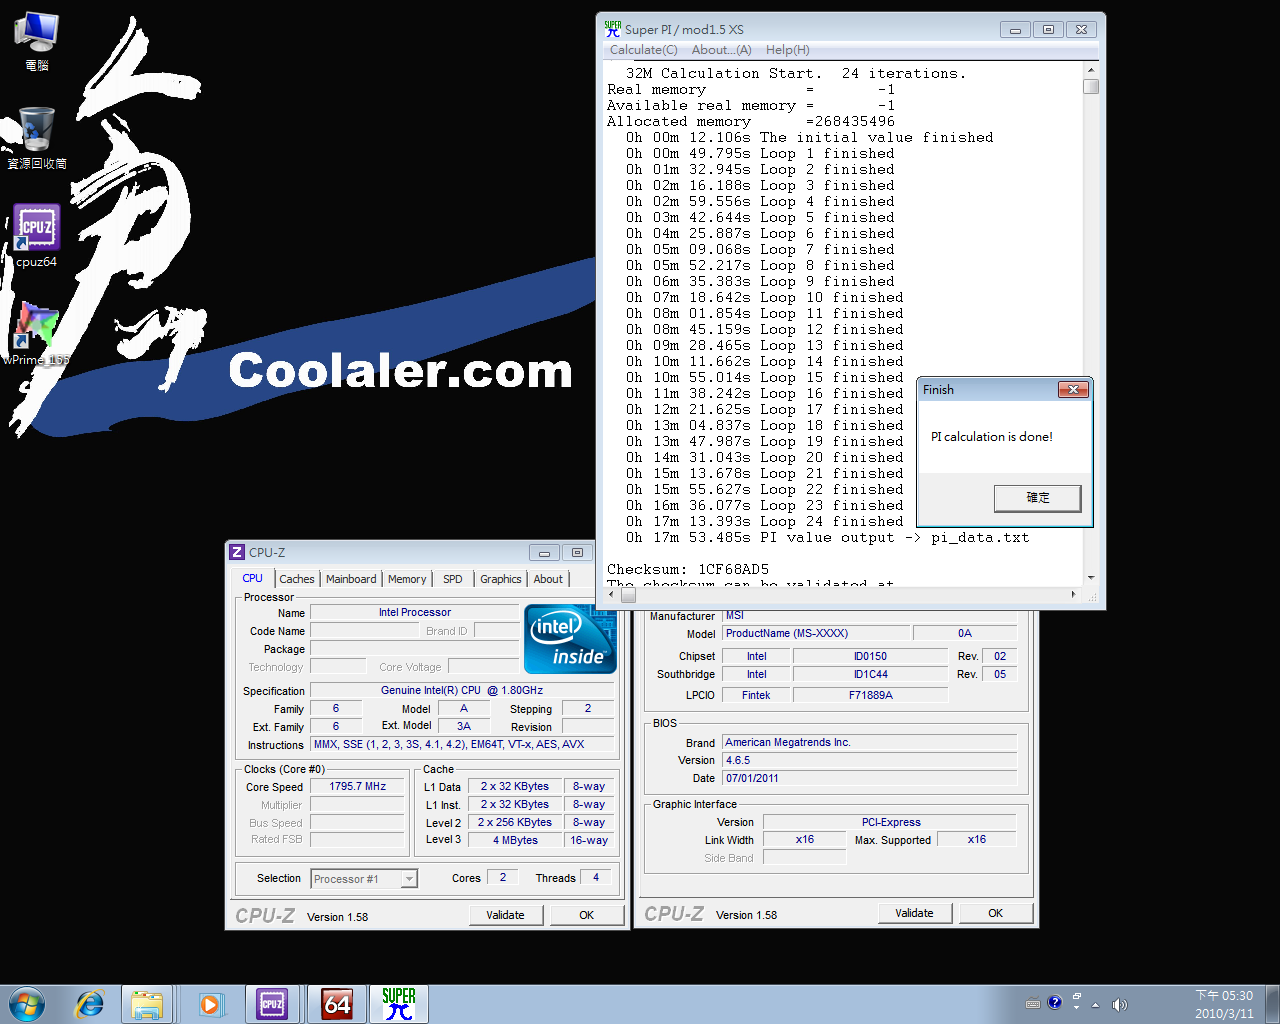Minimize the Super PI window
Viewport: 1280px width, 1024px height.
point(1015,30)
